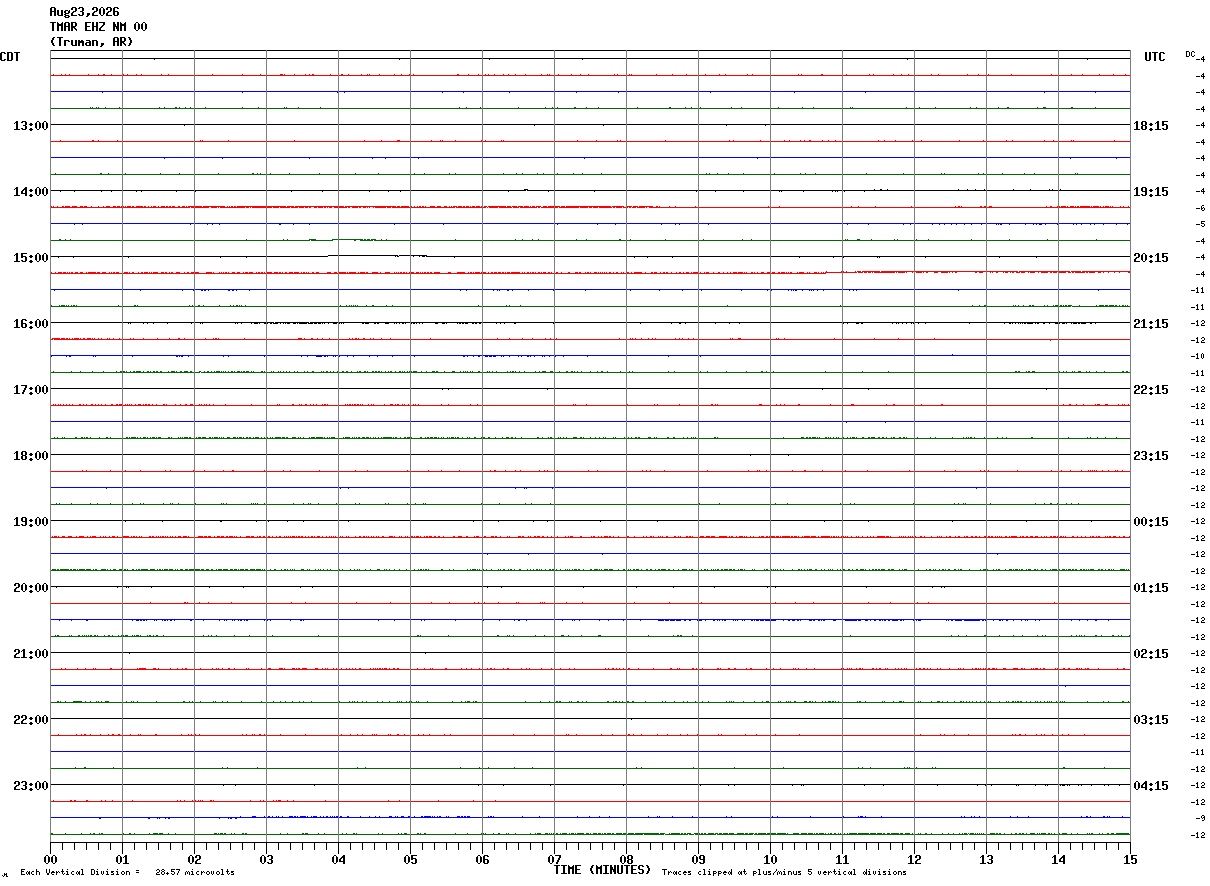
Task: Click the TMAR EHZ NM 00 station label
Action: coord(98,27)
